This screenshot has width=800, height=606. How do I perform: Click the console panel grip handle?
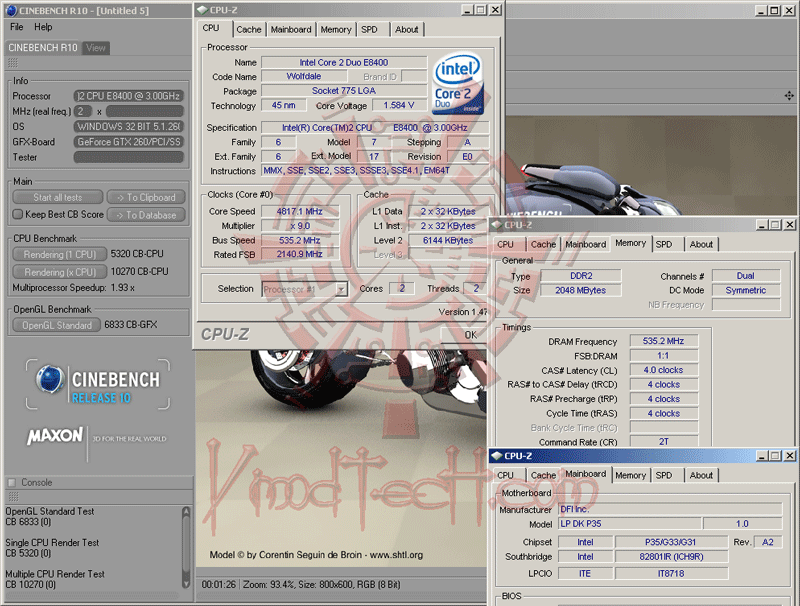[x=13, y=496]
